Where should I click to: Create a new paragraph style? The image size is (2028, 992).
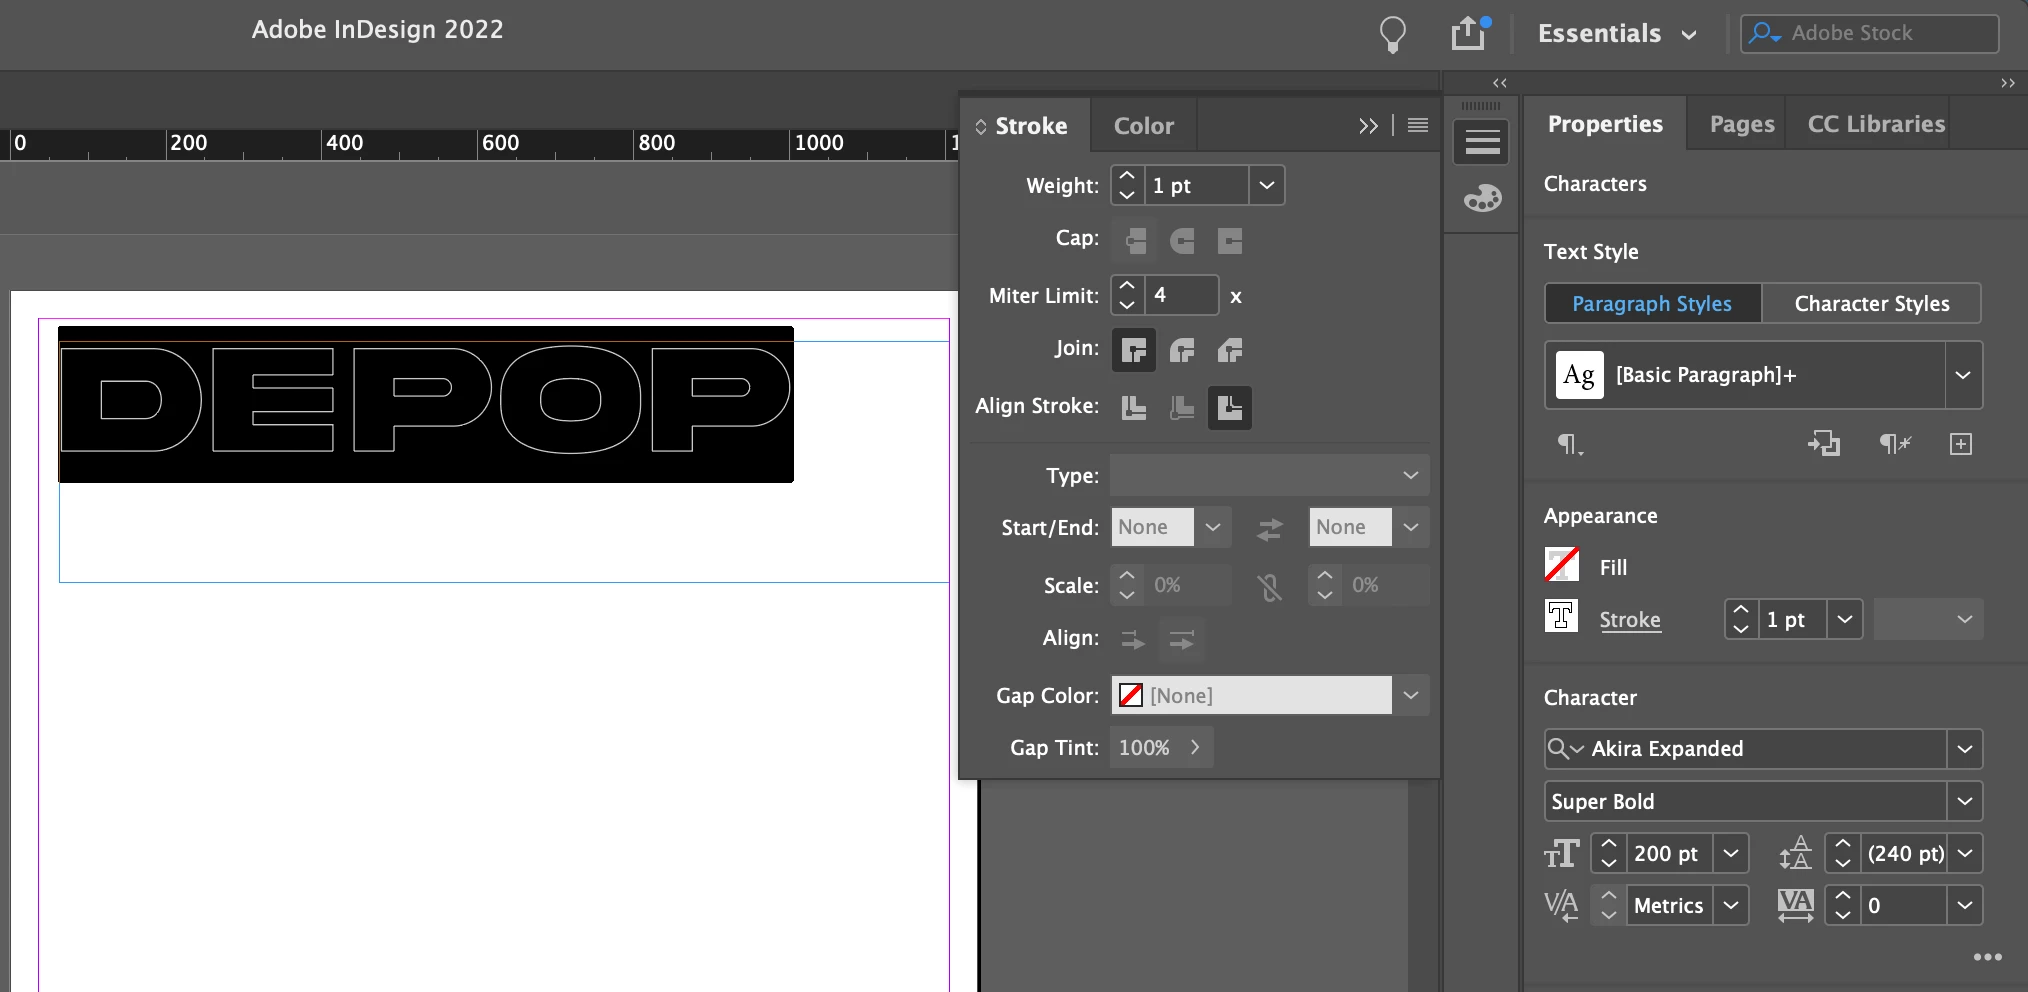point(1961,444)
